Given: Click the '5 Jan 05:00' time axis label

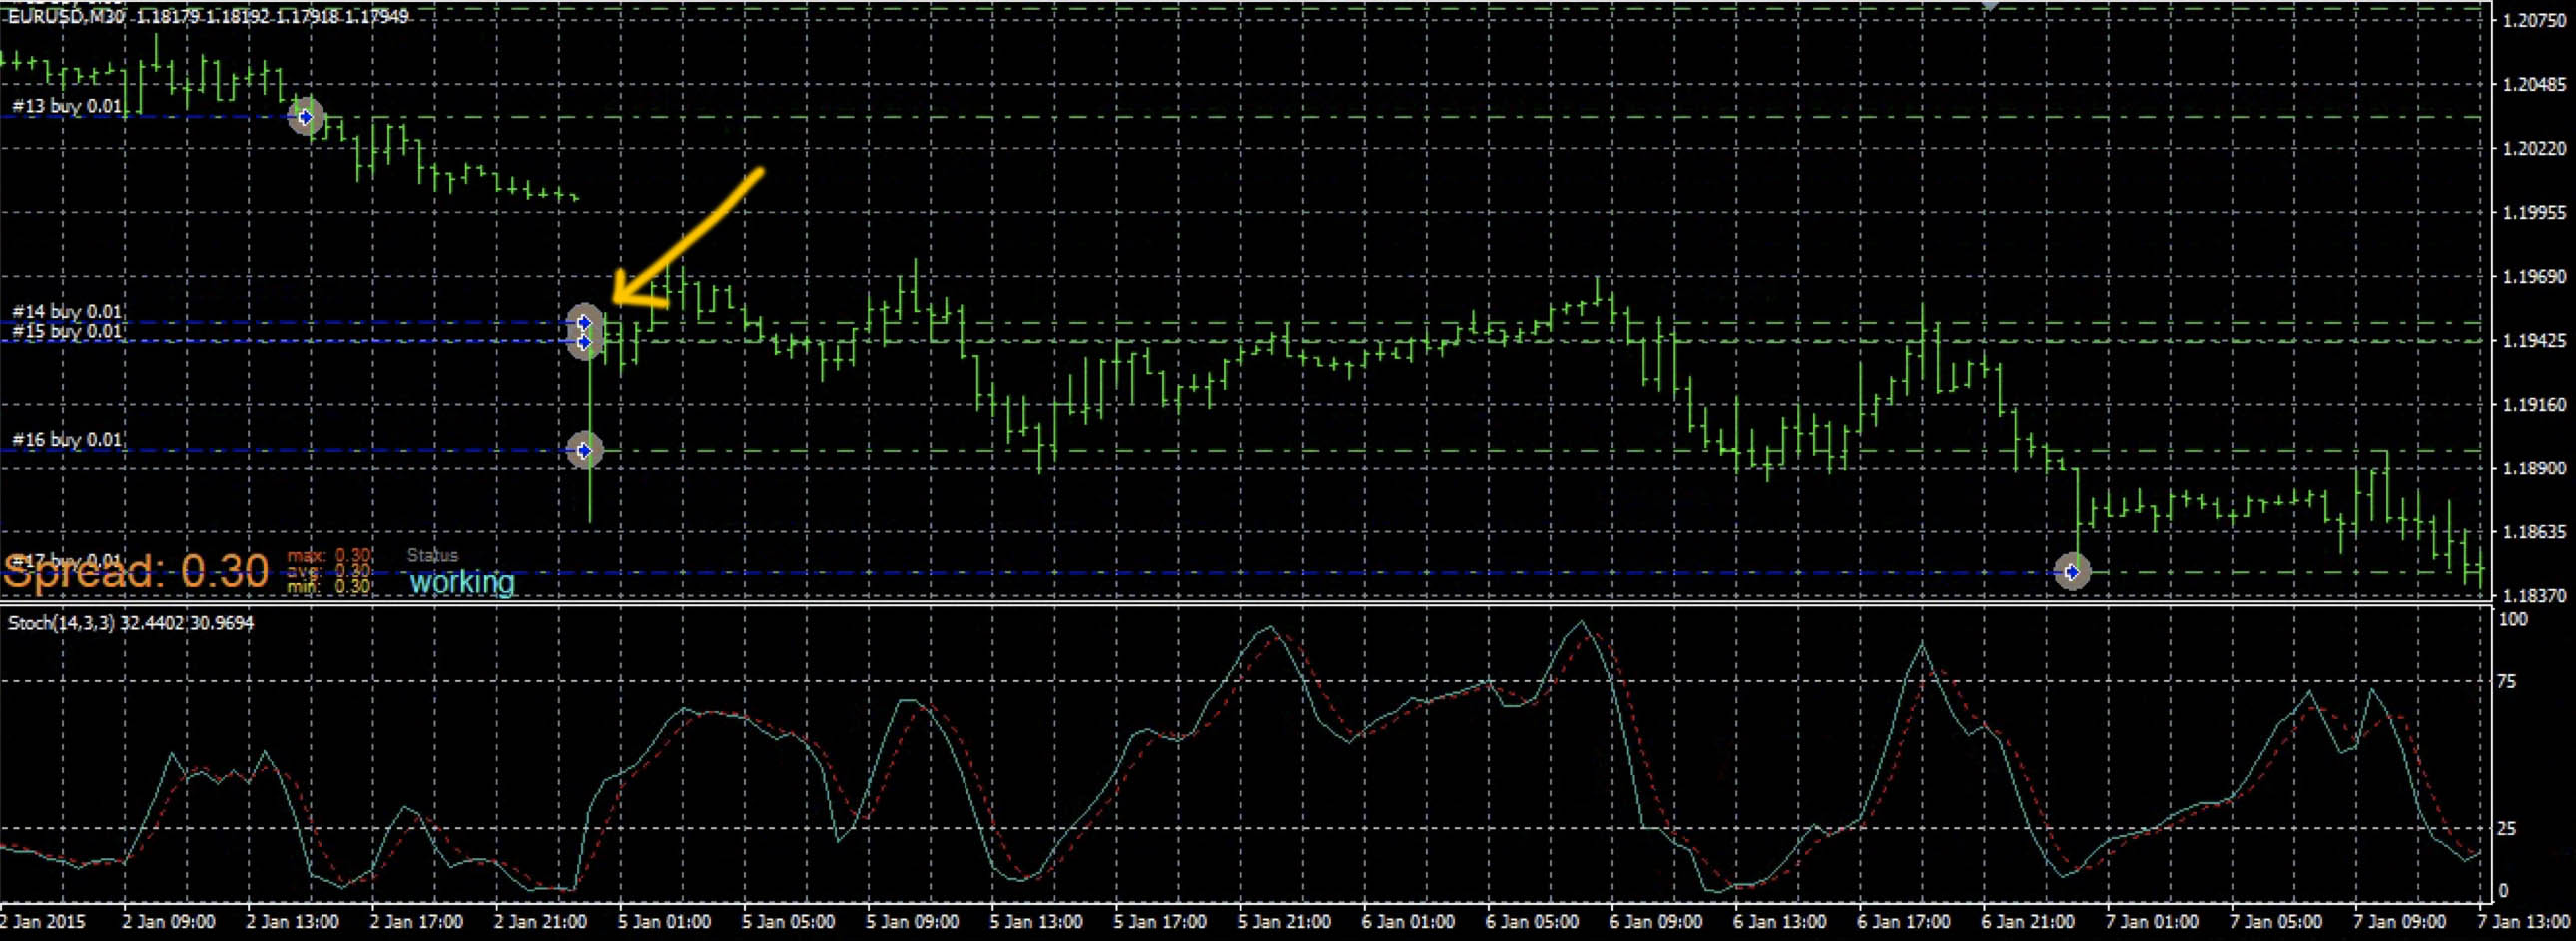Looking at the screenshot, I should 788,921.
